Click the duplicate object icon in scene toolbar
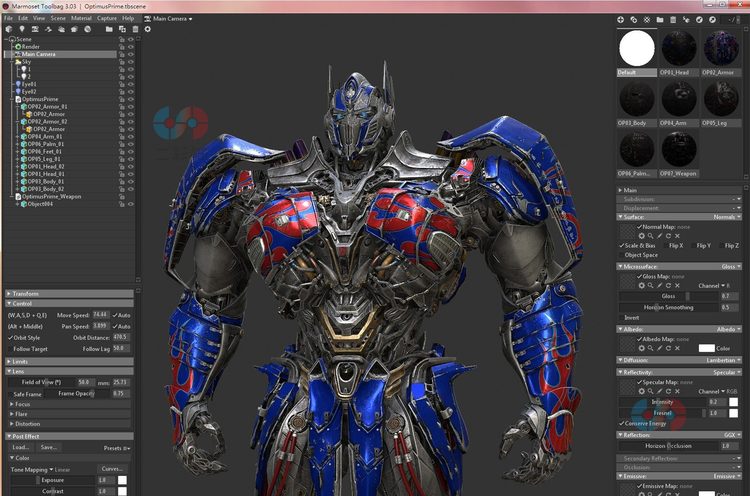The height and width of the screenshot is (496, 750). (x=122, y=29)
